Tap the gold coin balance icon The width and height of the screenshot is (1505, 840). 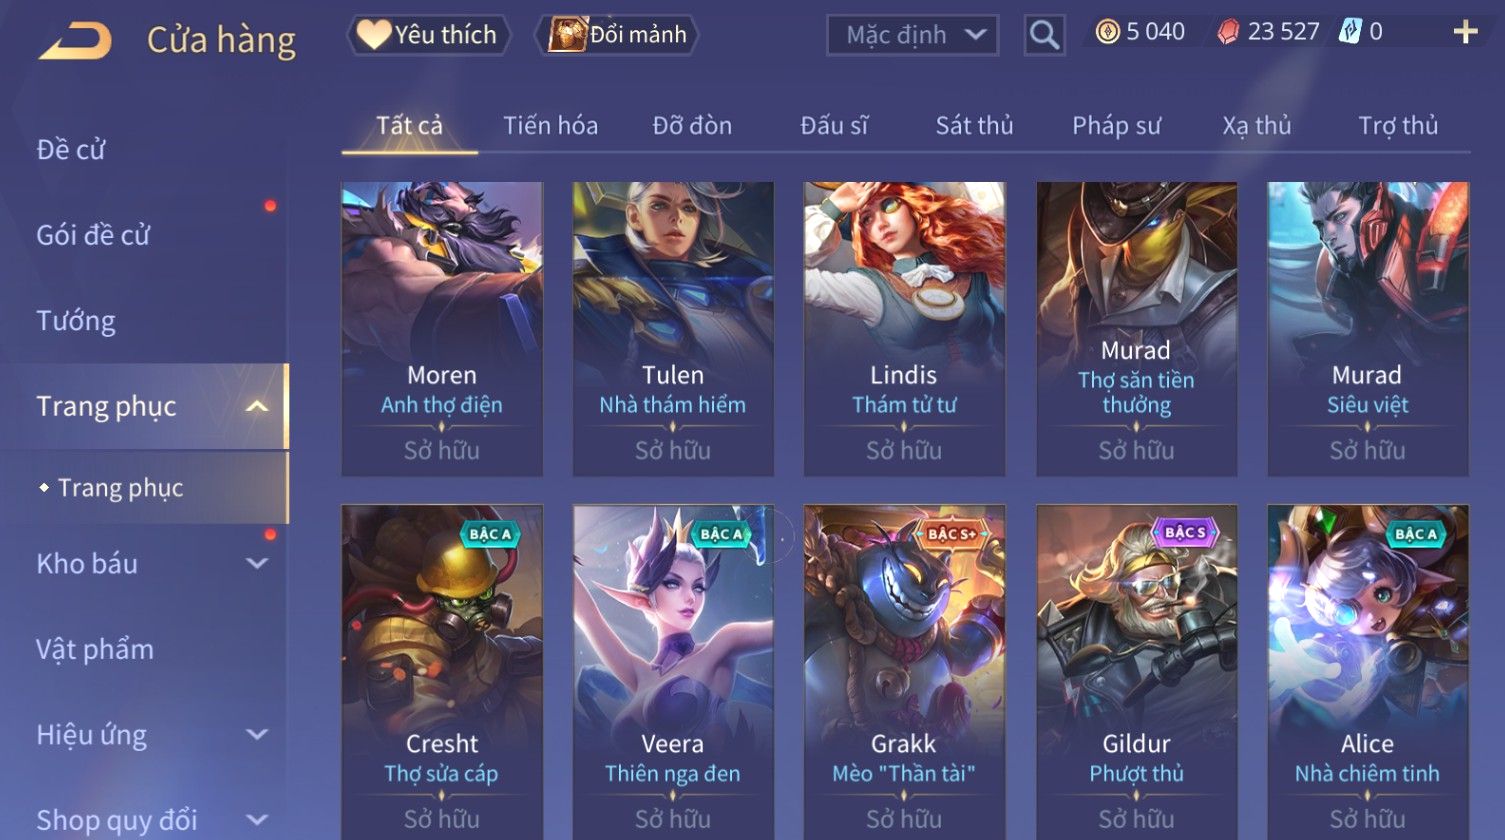point(1107,33)
